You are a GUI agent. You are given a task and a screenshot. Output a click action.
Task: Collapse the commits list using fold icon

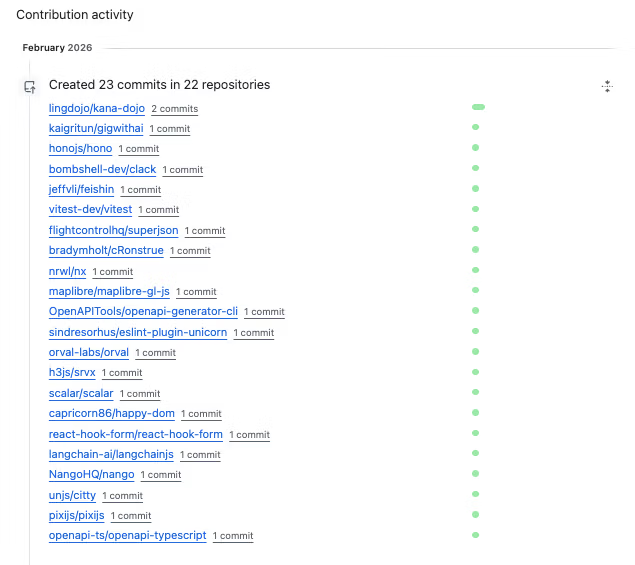(607, 86)
